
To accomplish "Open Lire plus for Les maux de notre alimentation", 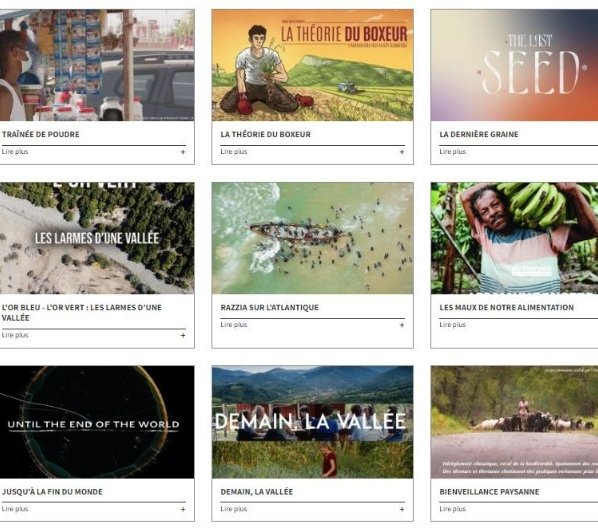I will click(453, 325).
